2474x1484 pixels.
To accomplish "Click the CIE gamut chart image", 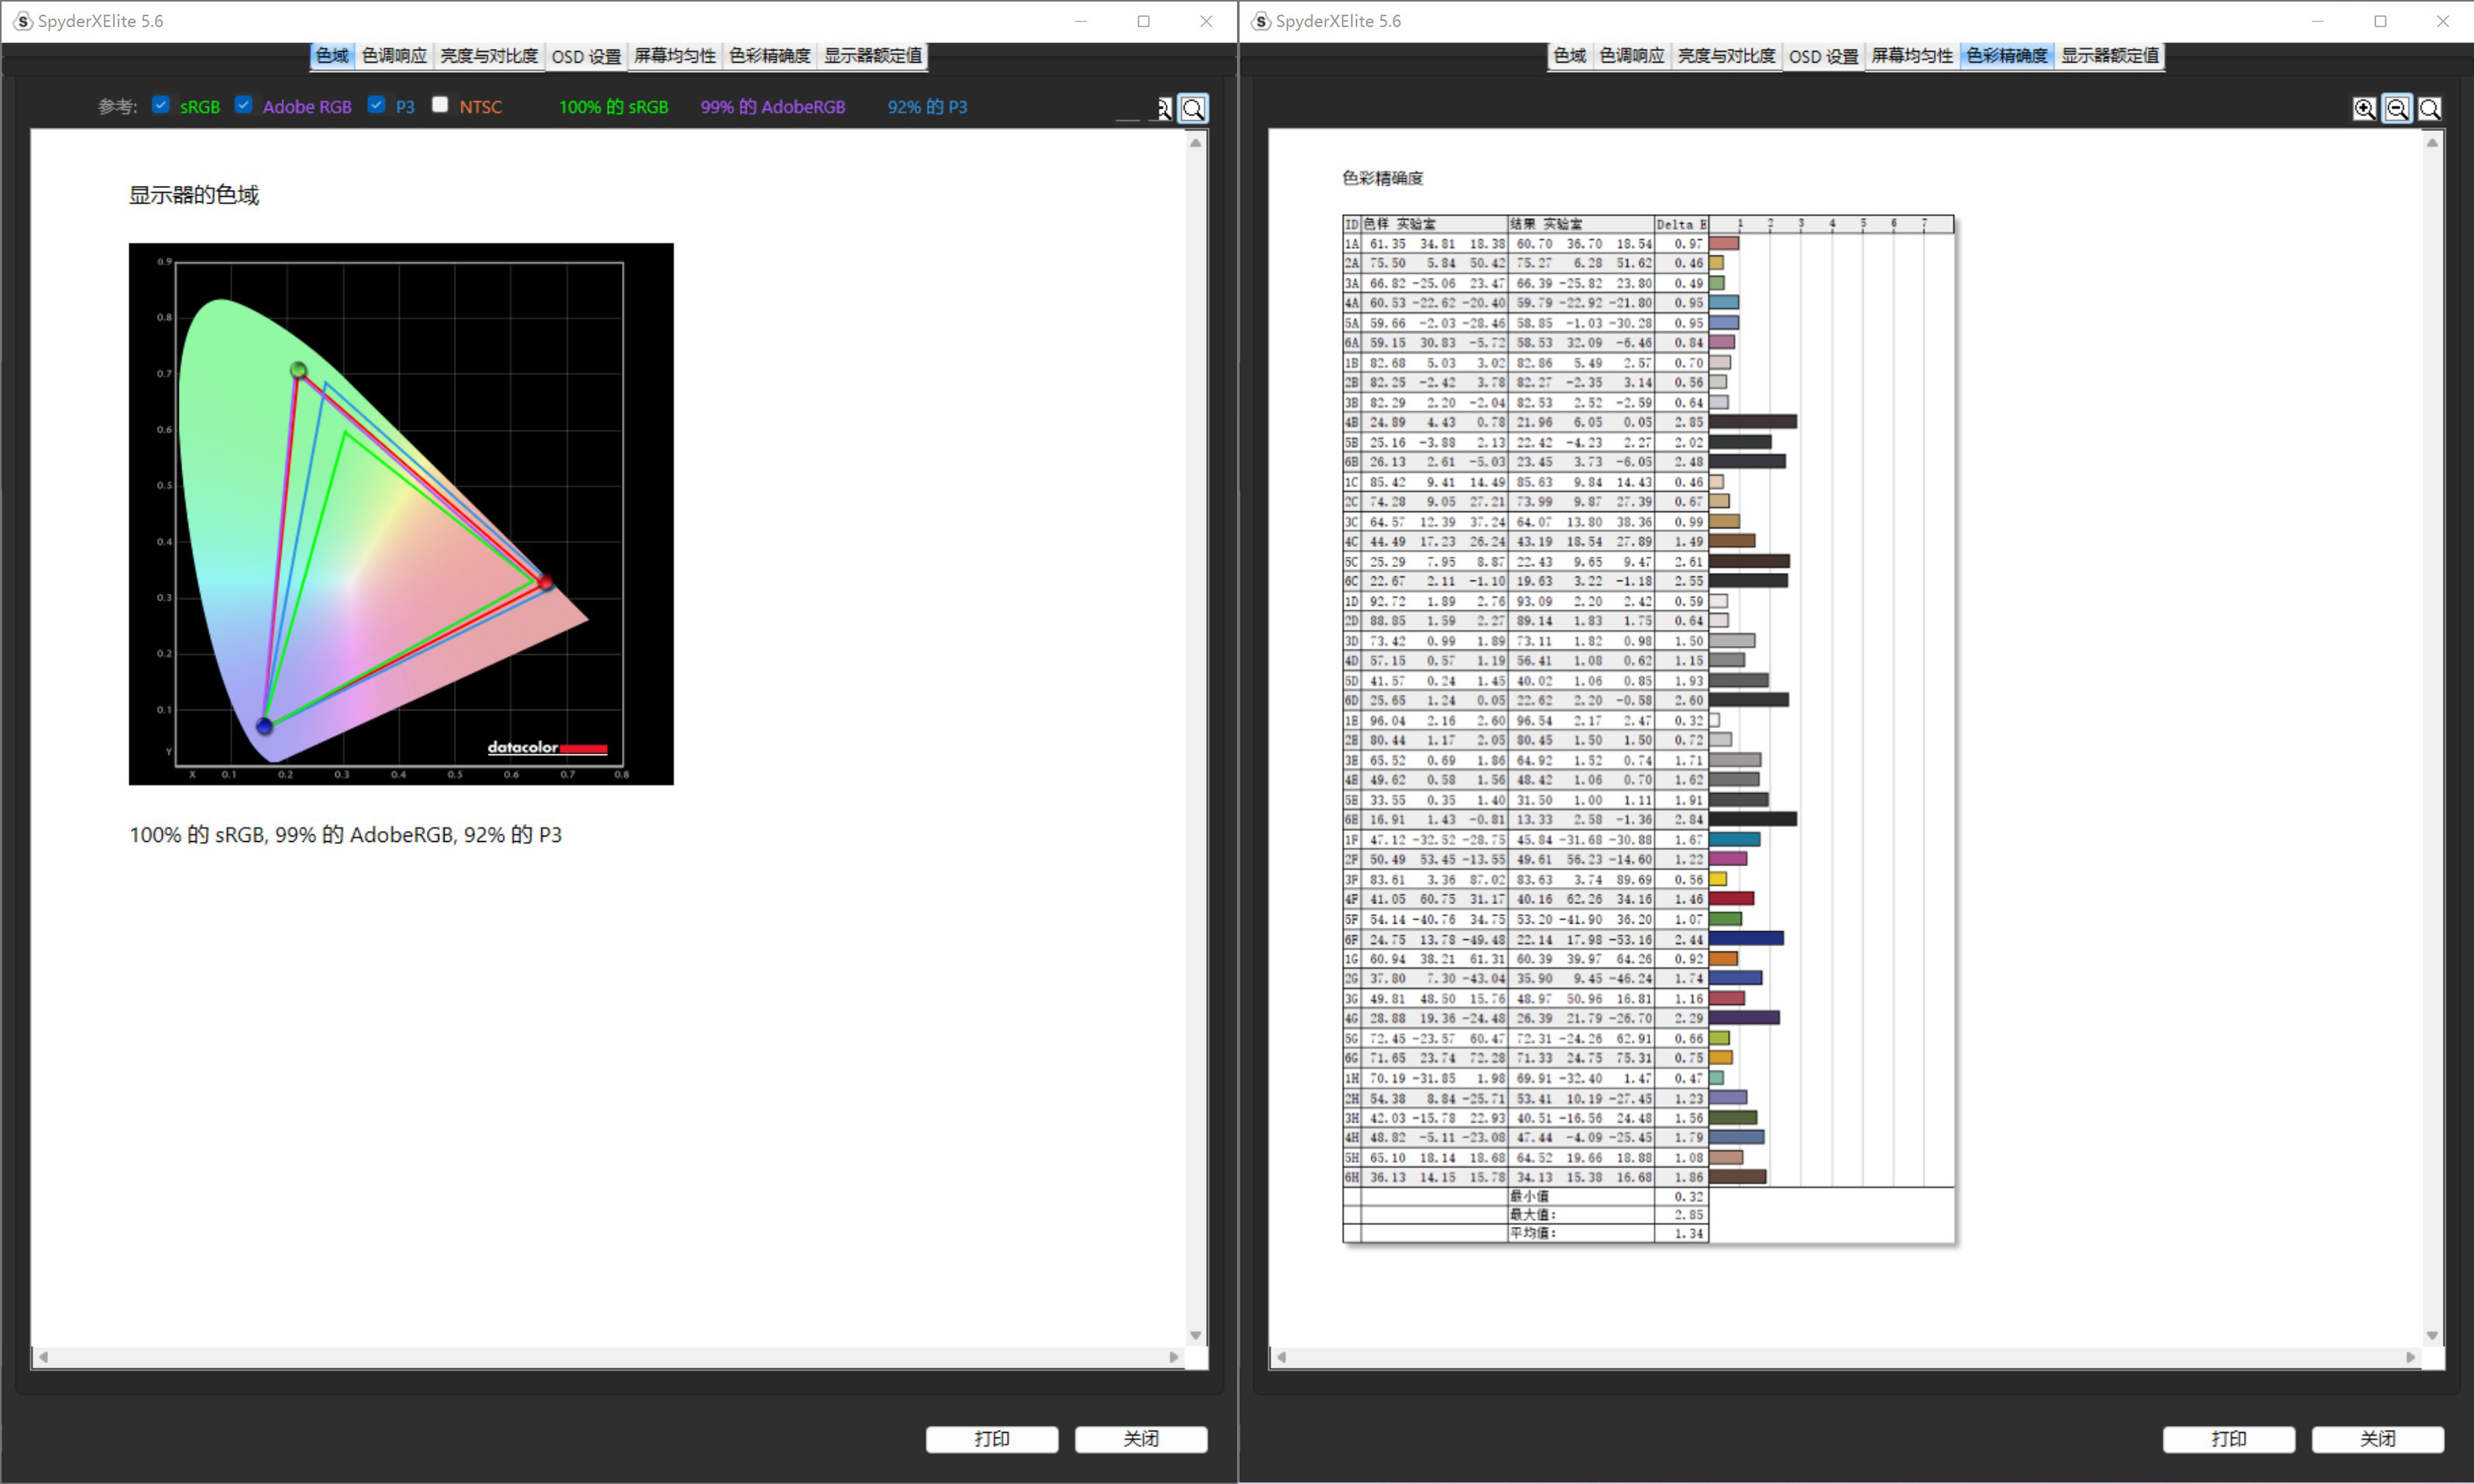I will 401,514.
